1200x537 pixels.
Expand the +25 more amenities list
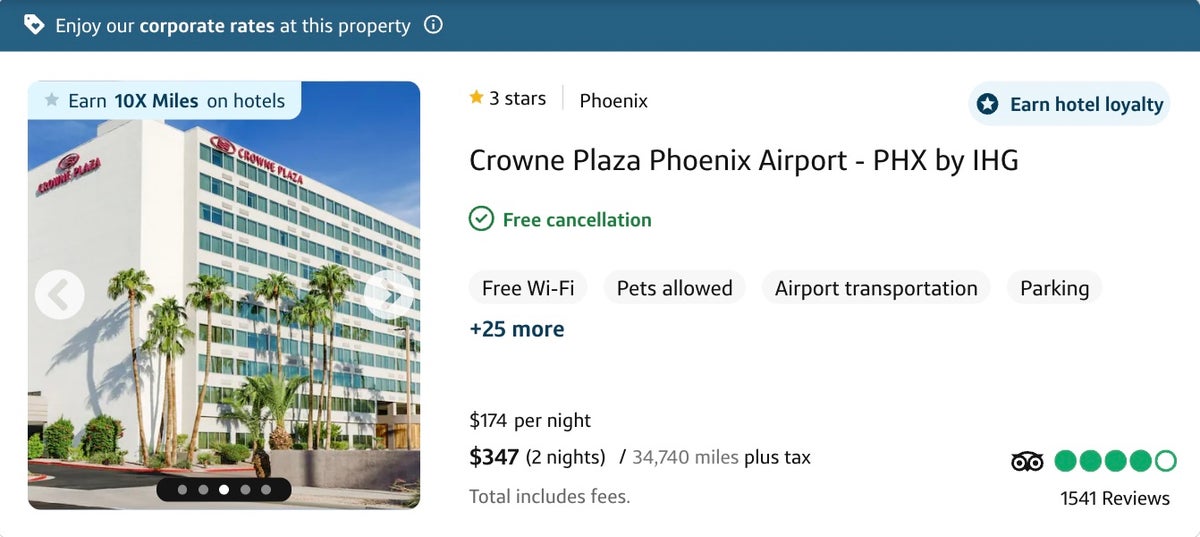point(516,329)
